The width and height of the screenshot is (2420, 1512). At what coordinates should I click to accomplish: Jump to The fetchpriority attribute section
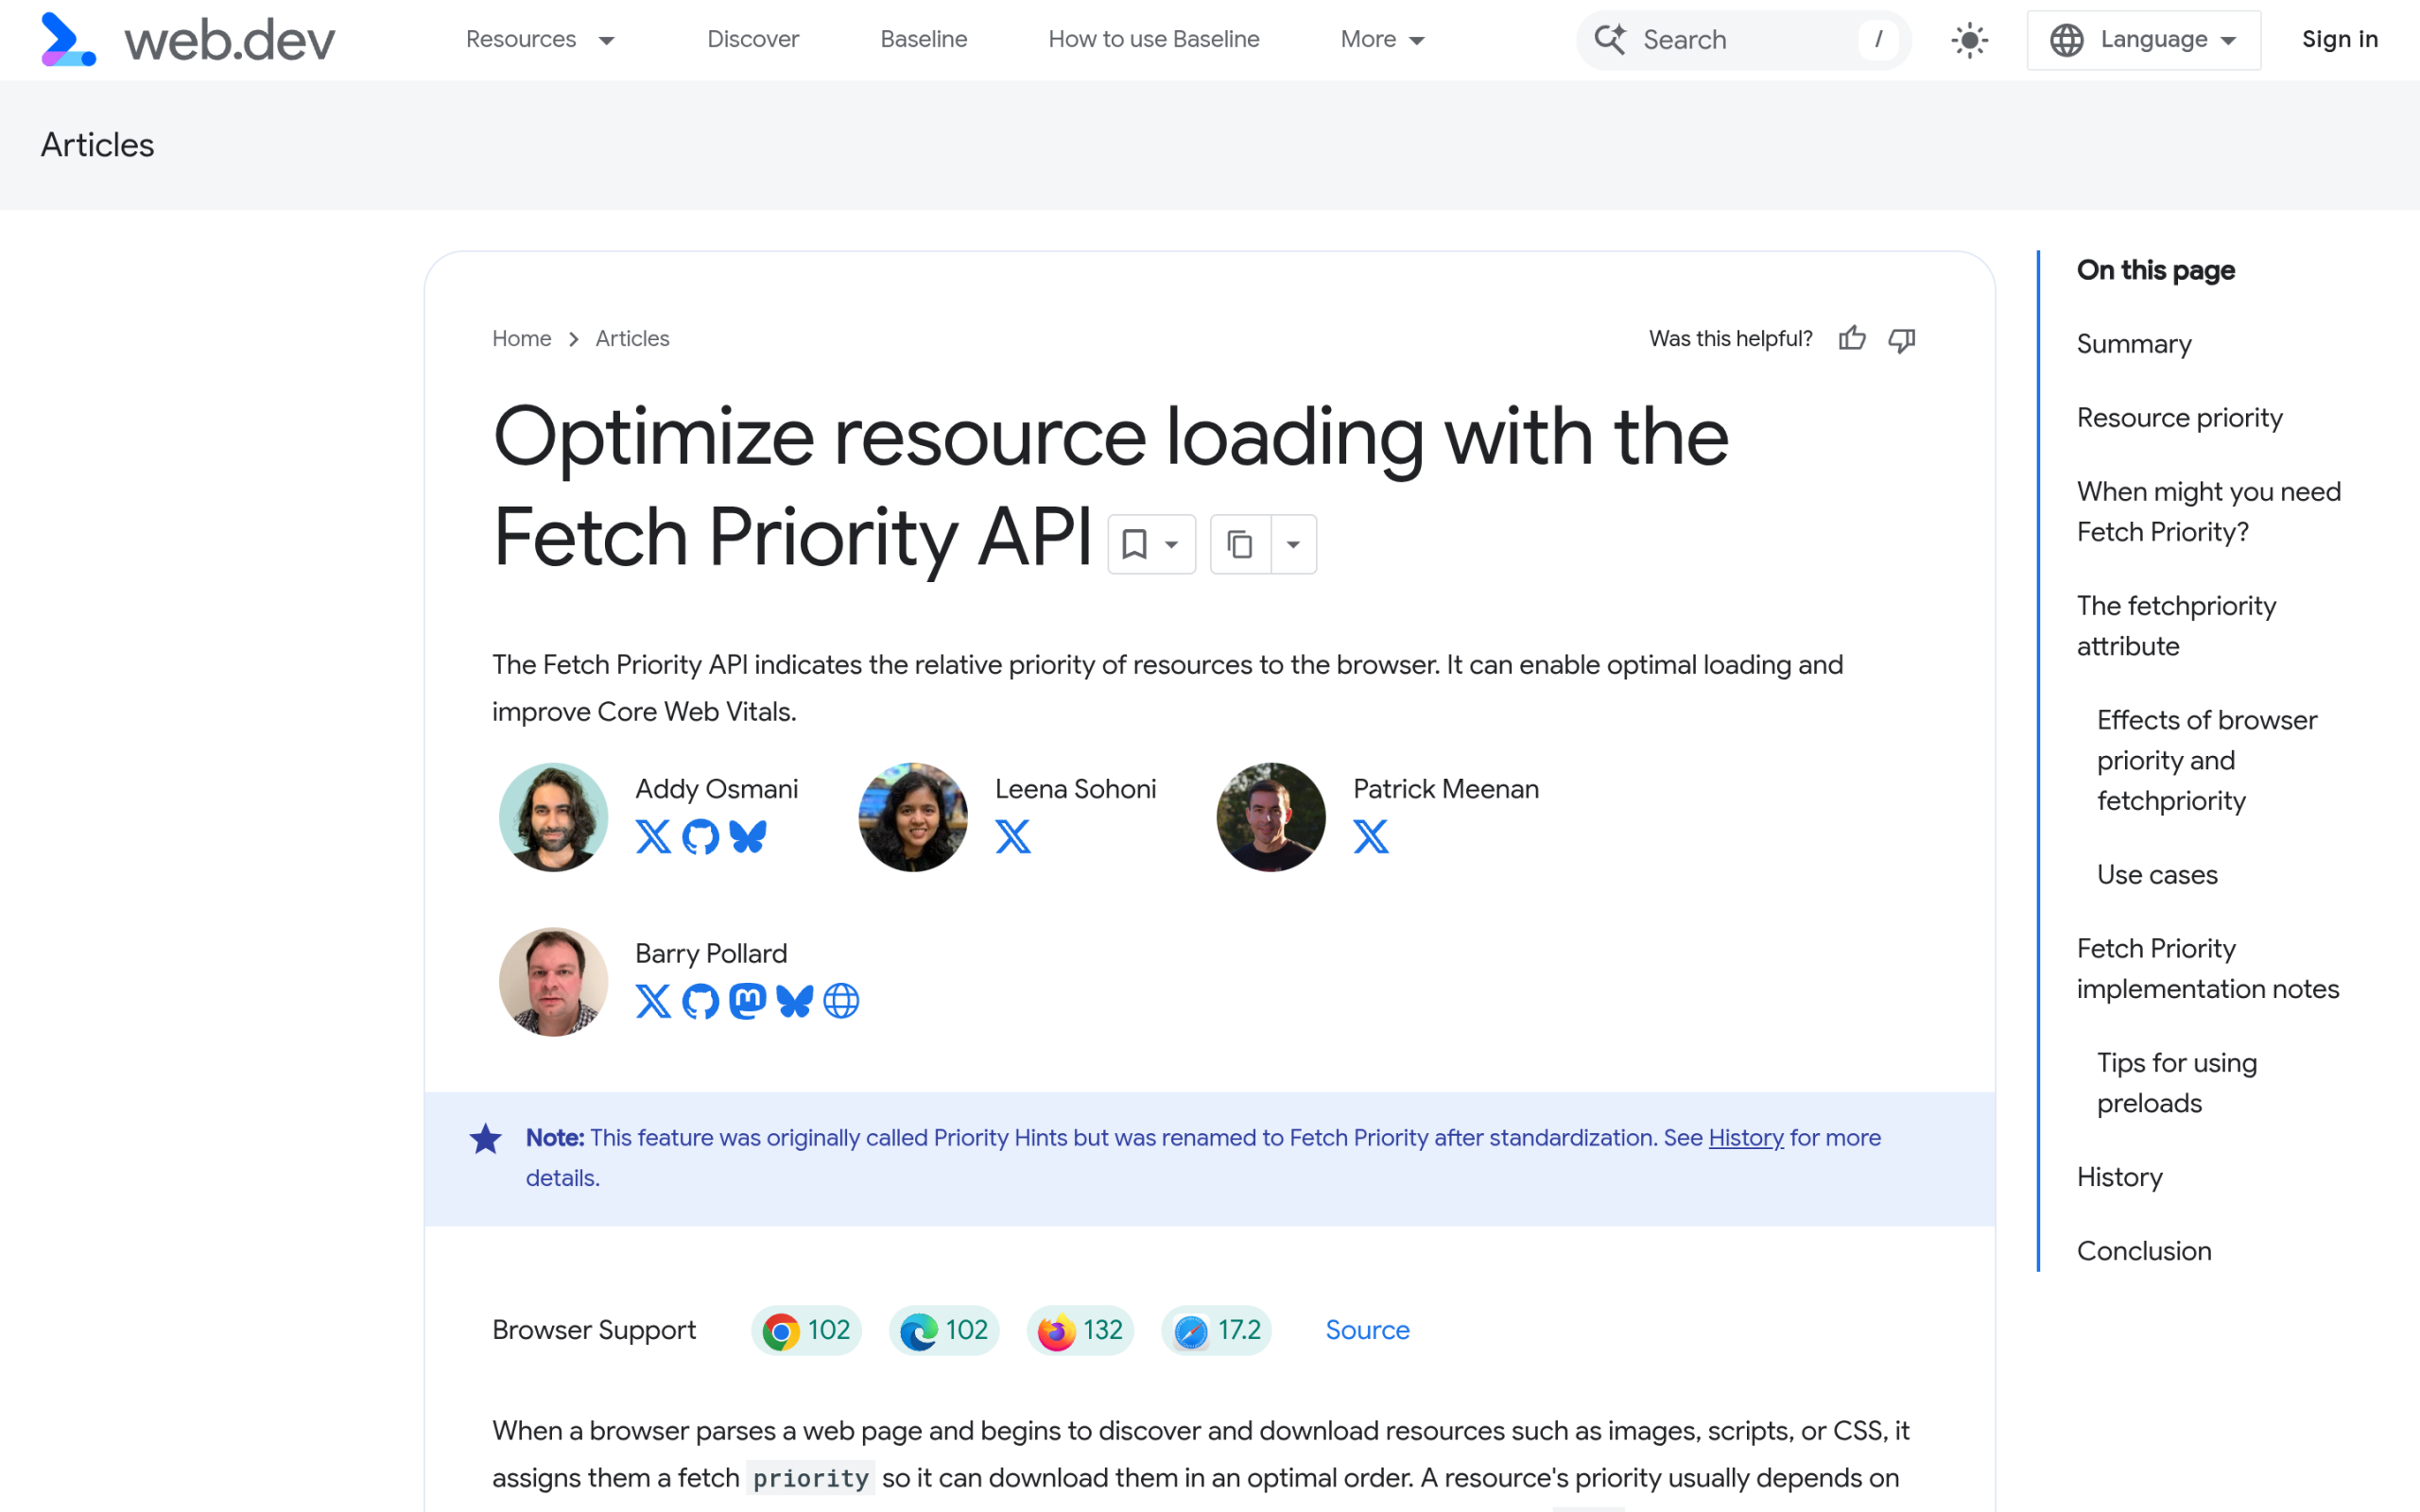pos(2177,626)
